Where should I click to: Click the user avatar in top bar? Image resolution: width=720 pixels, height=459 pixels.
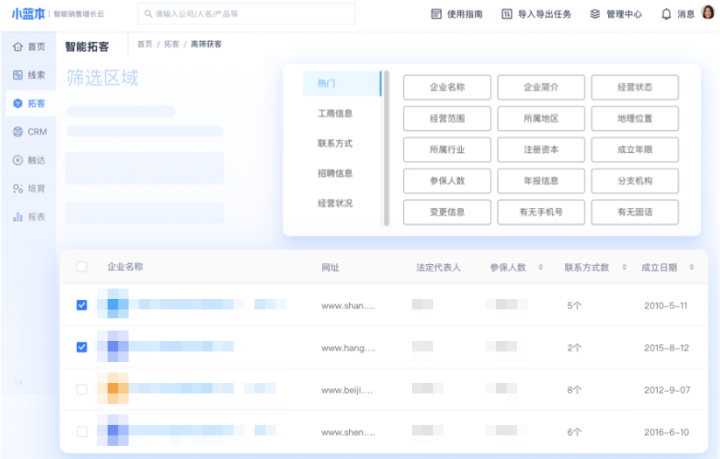708,14
